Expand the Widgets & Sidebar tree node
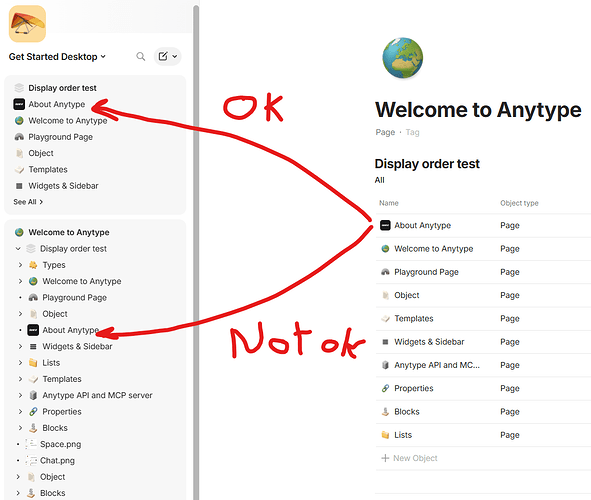 pyautogui.click(x=20, y=346)
